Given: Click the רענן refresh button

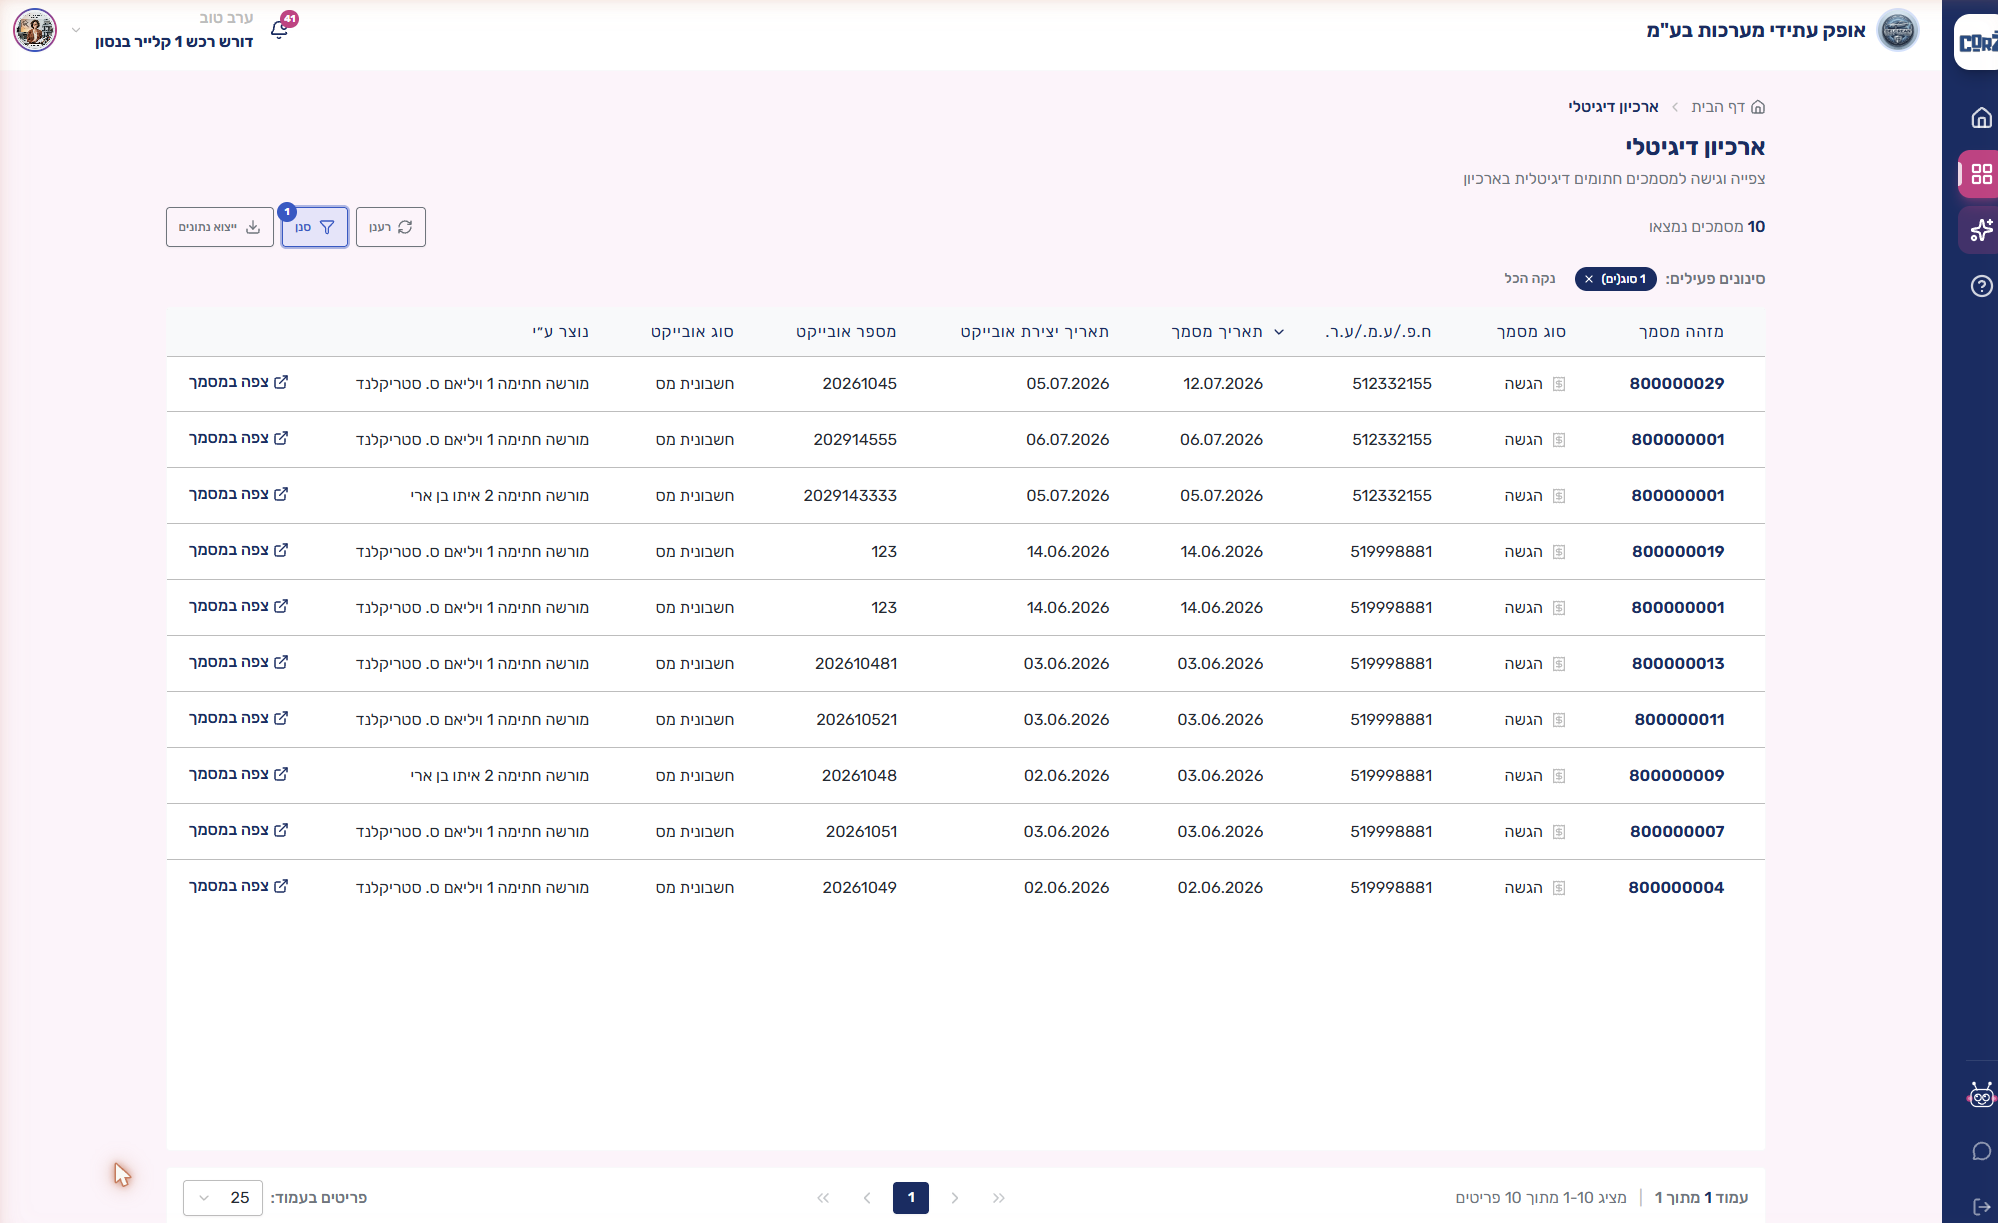Looking at the screenshot, I should coord(391,227).
